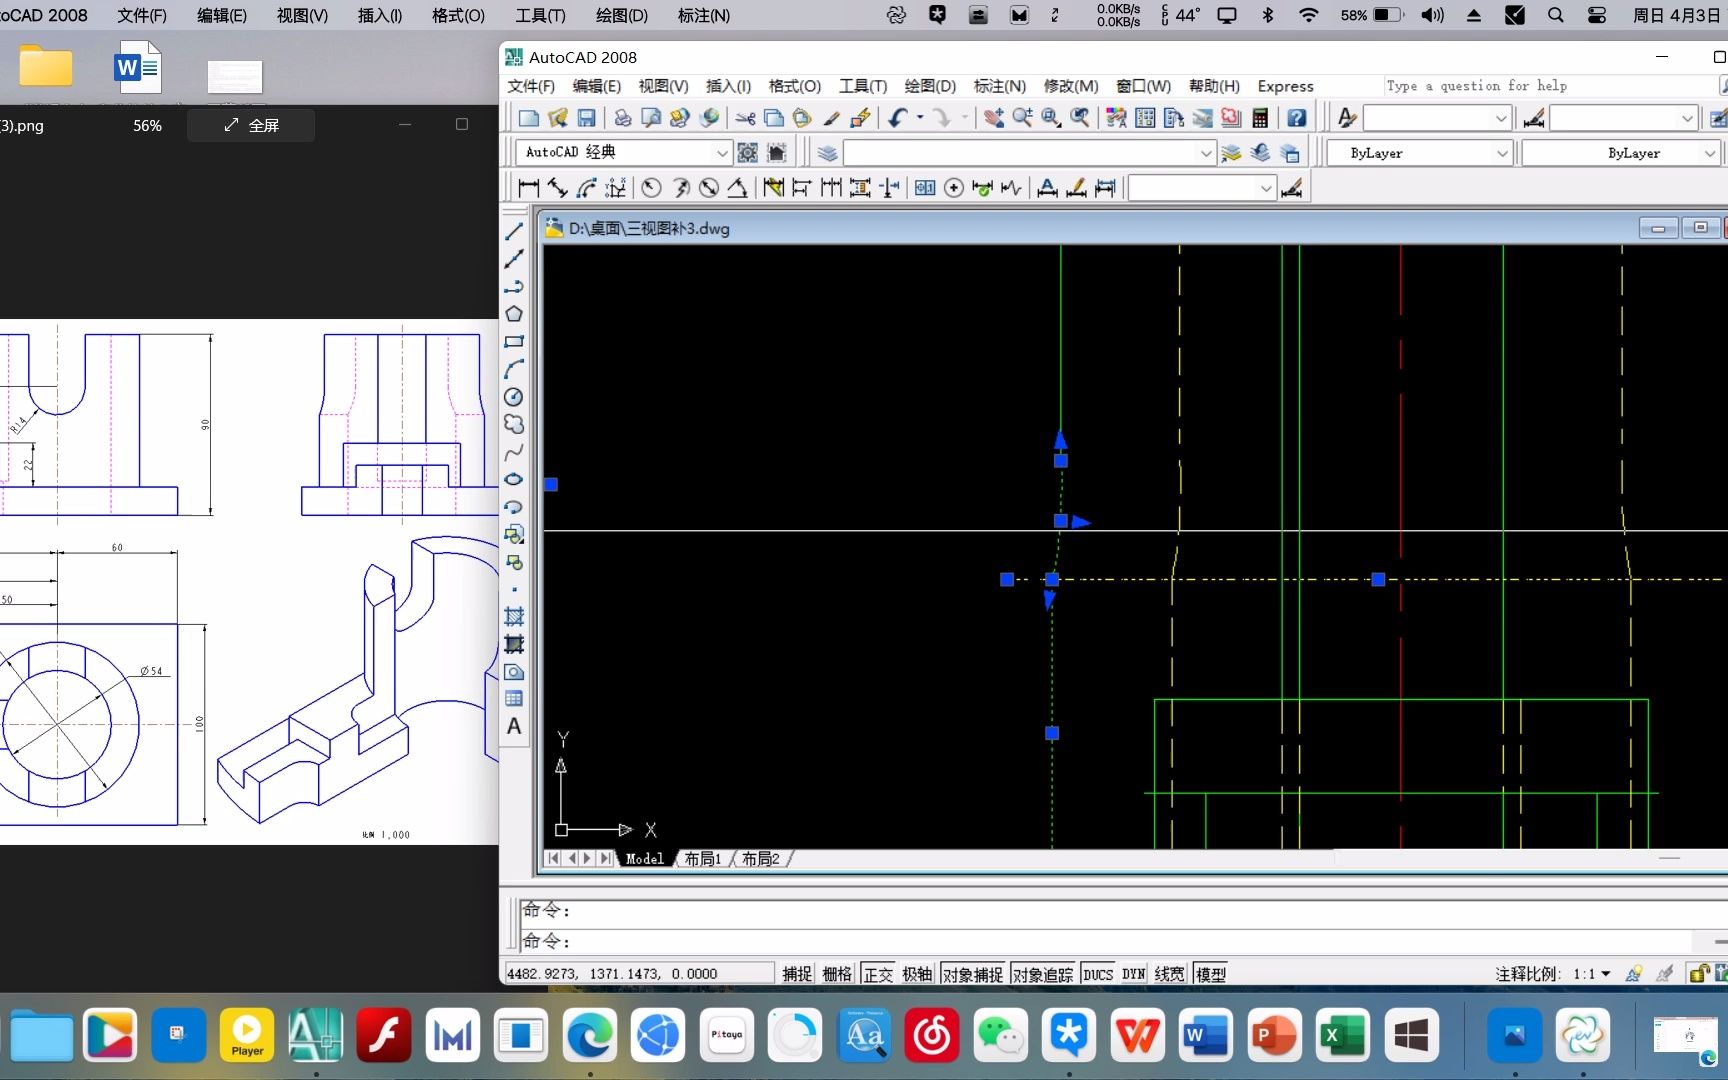Image resolution: width=1728 pixels, height=1080 pixels.
Task: Click the Linear Dimension icon
Action: point(527,188)
